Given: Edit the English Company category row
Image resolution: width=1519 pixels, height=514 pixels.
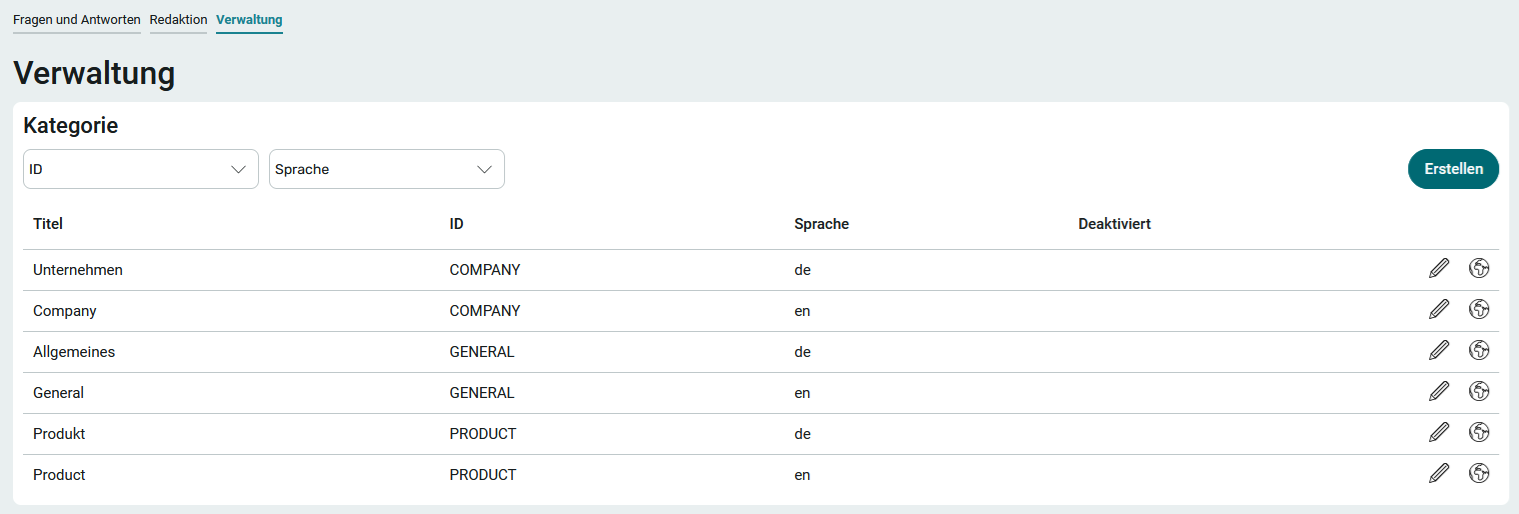Looking at the screenshot, I should click(x=1439, y=310).
